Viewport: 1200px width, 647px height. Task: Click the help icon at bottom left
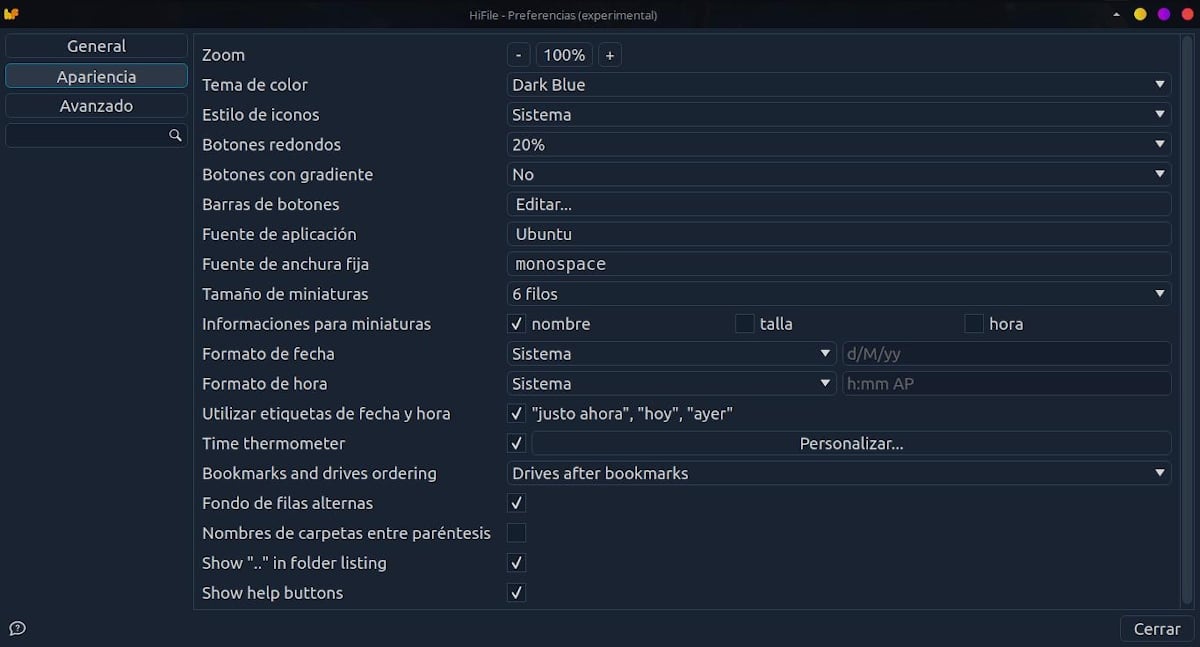tap(17, 629)
